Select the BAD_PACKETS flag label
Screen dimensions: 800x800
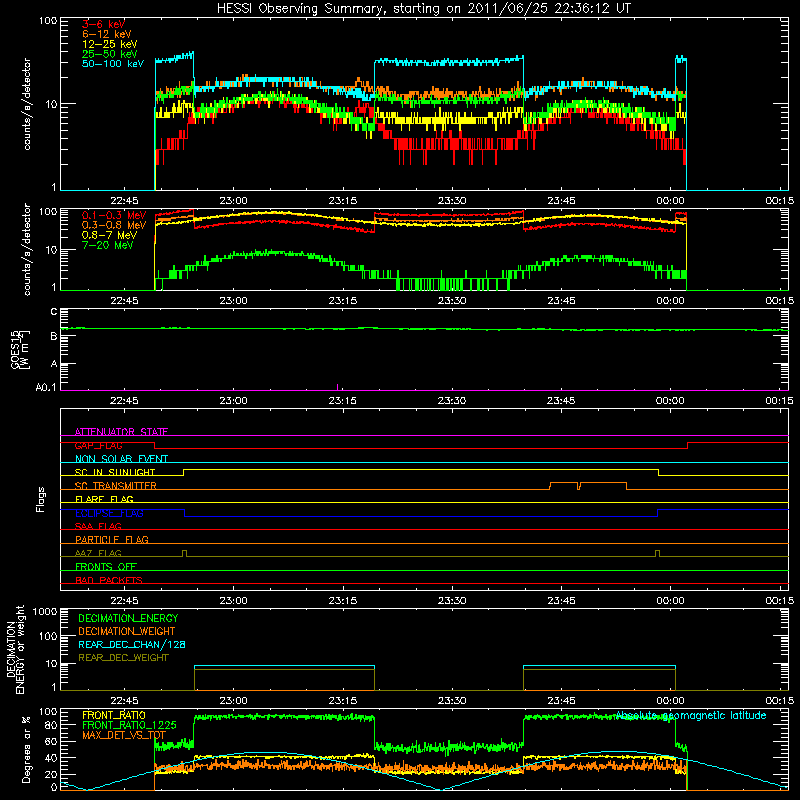pos(109,580)
